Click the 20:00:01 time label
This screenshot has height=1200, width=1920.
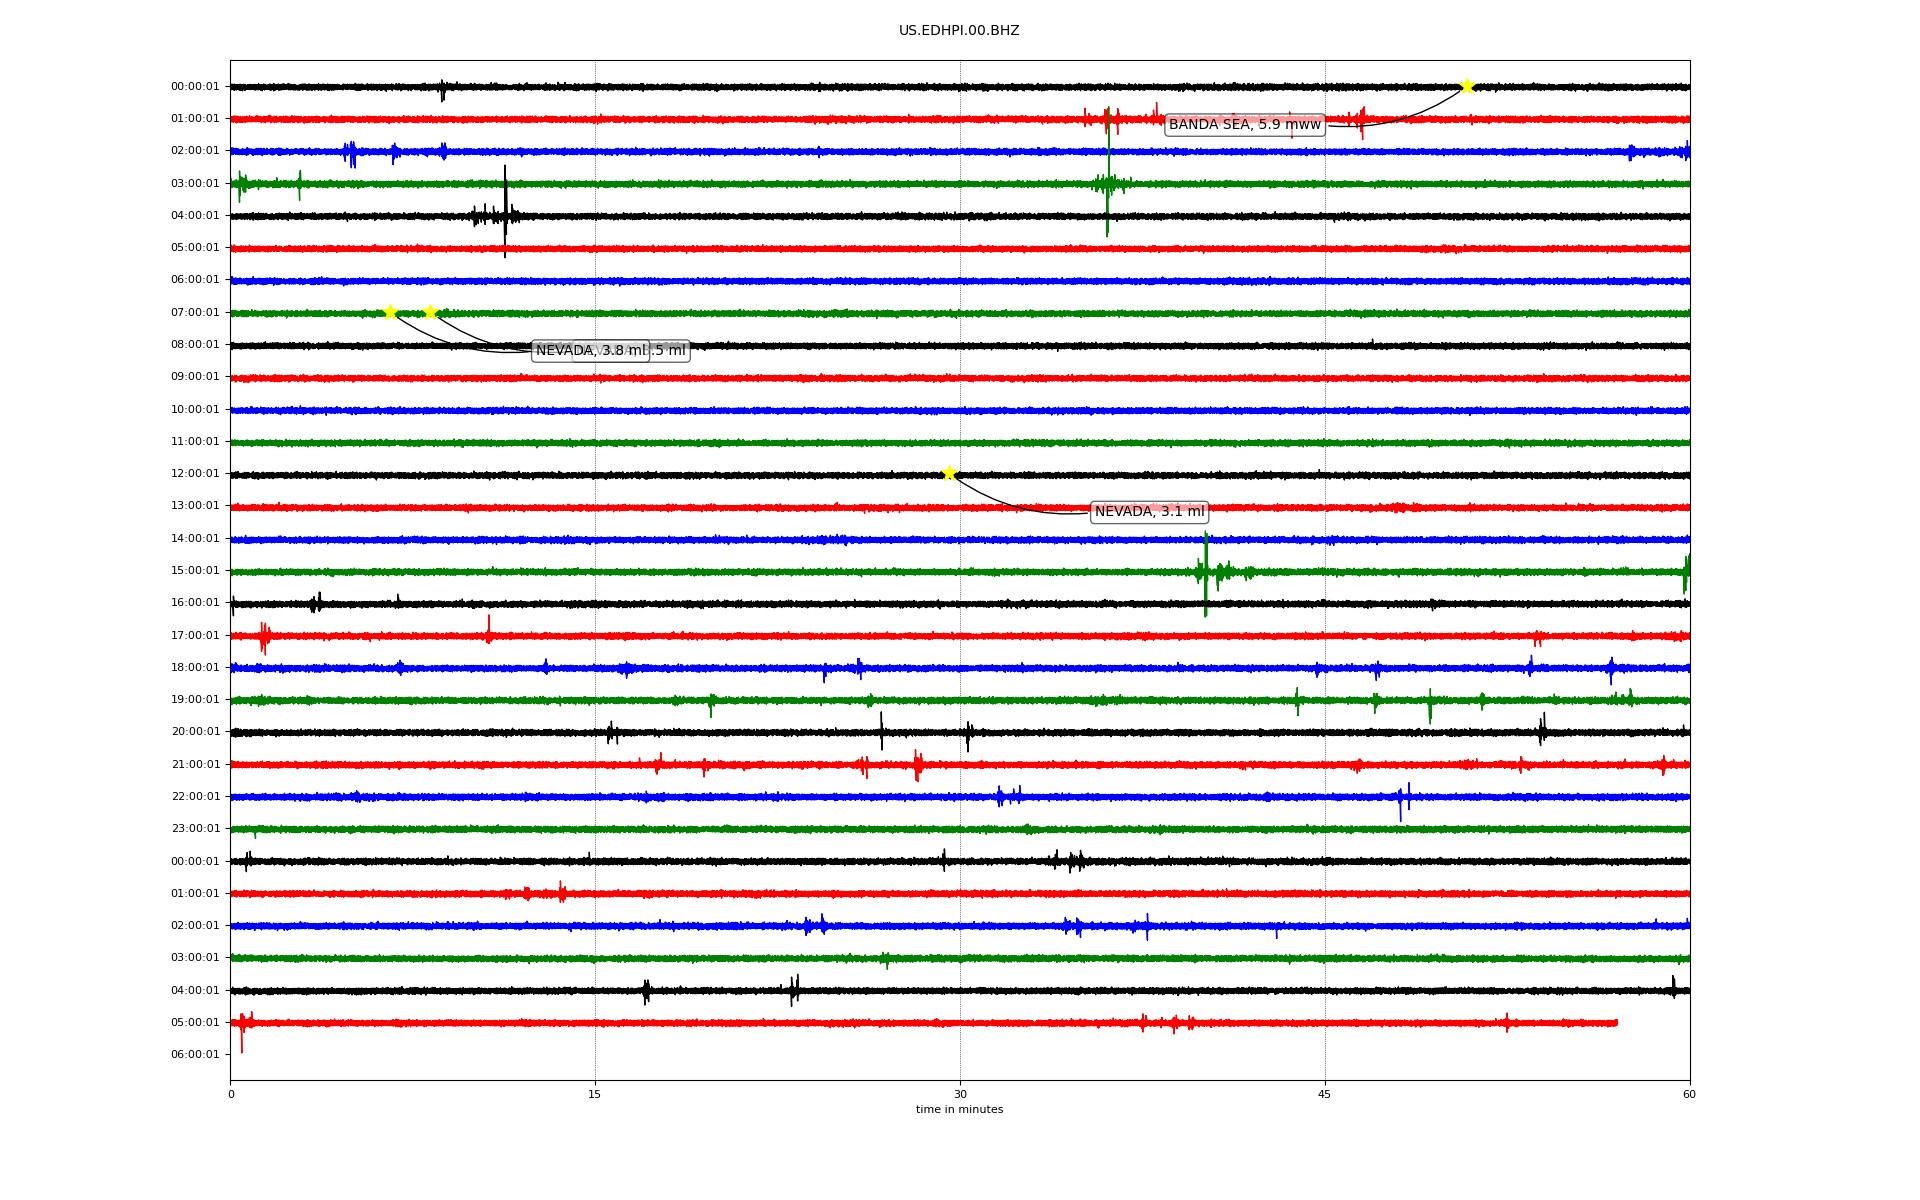(x=195, y=732)
